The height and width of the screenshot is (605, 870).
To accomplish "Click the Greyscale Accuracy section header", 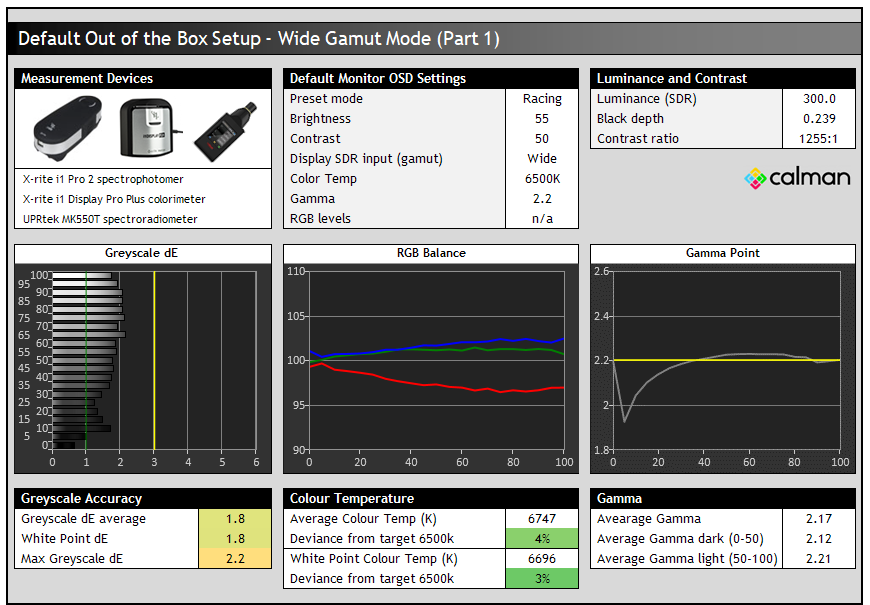I will 143,498.
